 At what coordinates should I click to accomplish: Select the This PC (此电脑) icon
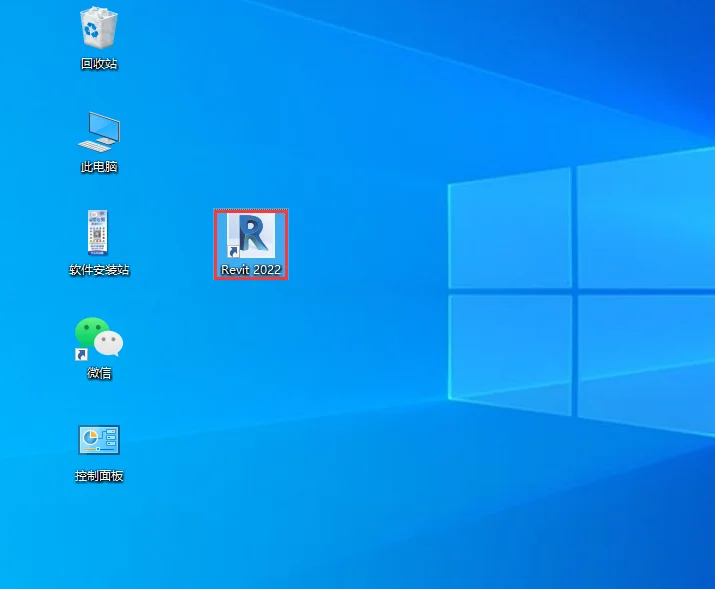coord(98,131)
